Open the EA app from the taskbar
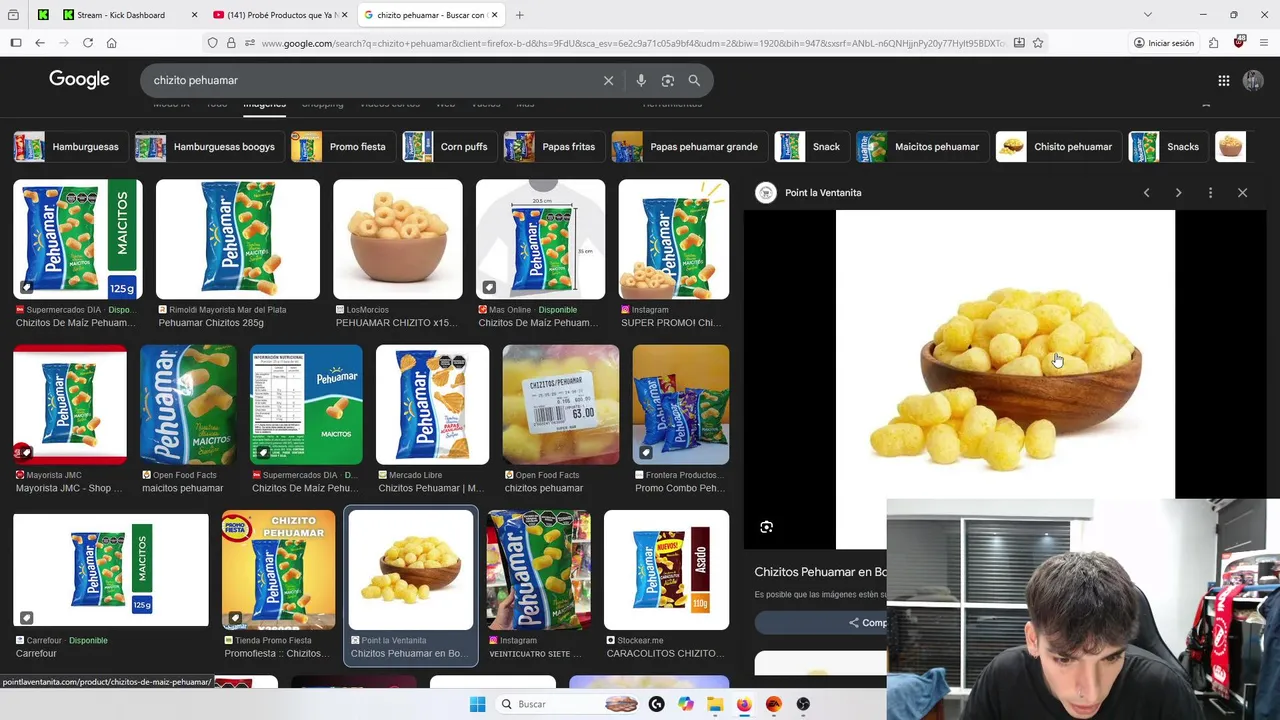The width and height of the screenshot is (1280, 720). click(774, 704)
